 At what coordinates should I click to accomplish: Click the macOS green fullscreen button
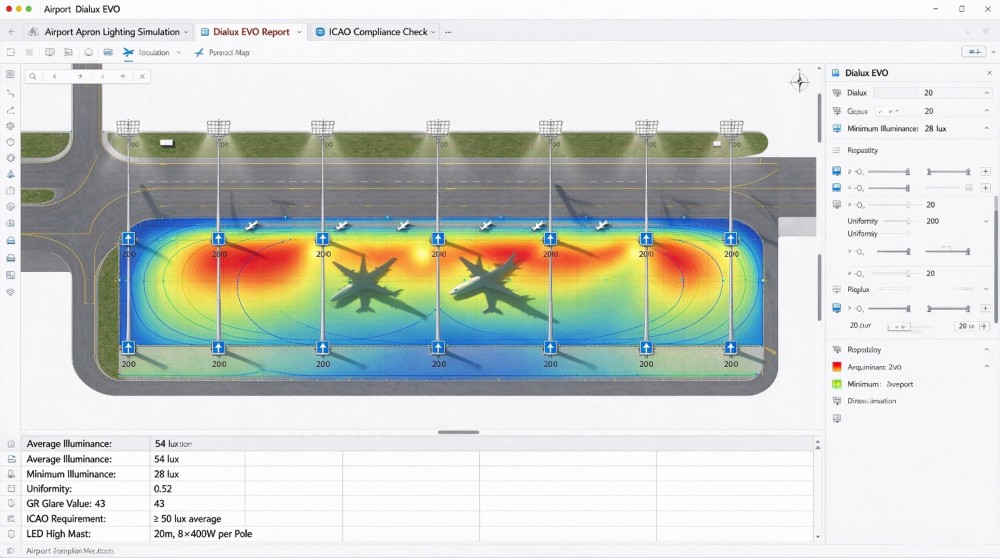[29, 9]
